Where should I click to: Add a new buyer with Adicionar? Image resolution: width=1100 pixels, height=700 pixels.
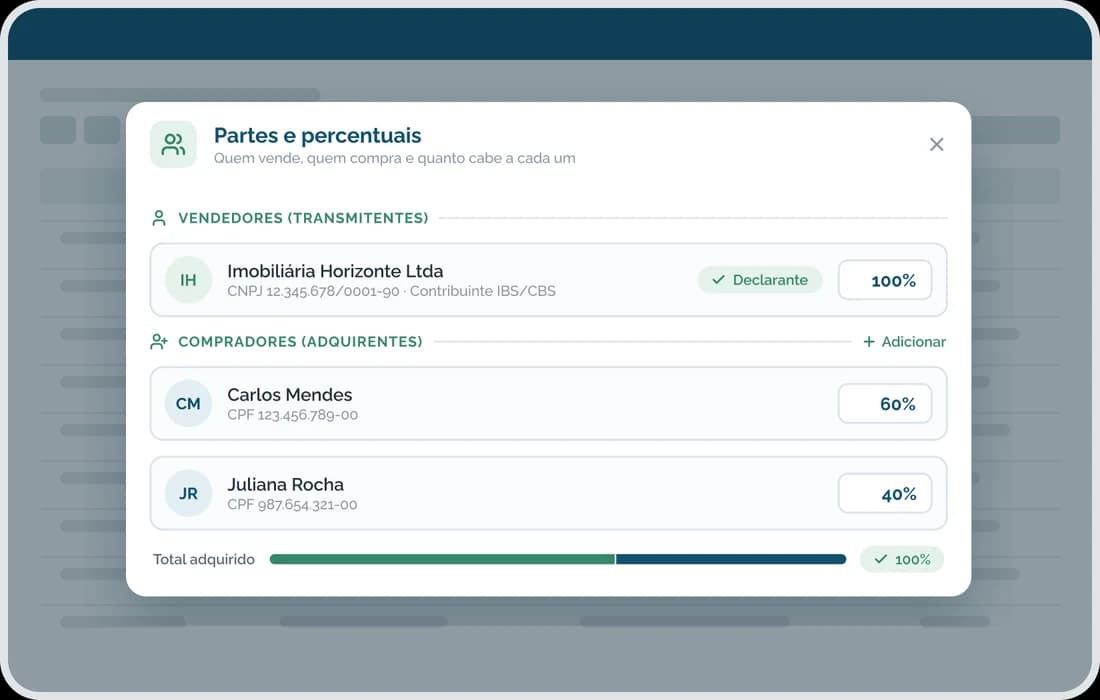click(x=904, y=342)
